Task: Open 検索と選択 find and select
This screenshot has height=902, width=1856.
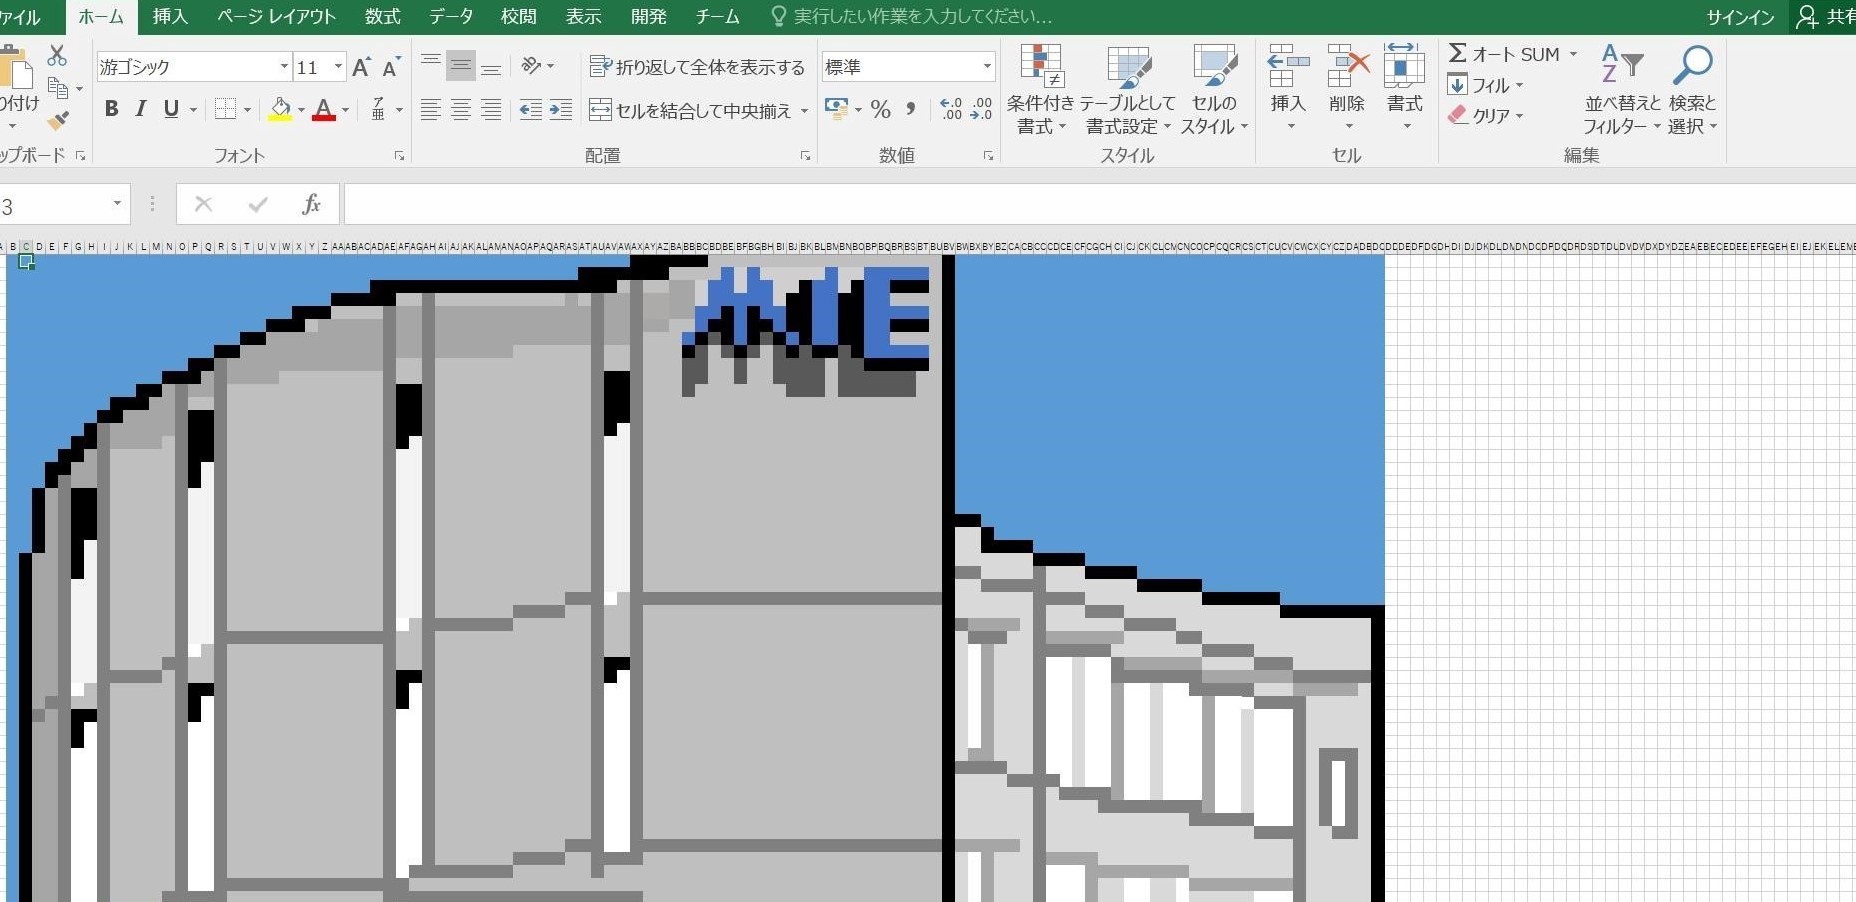Action: [1692, 90]
